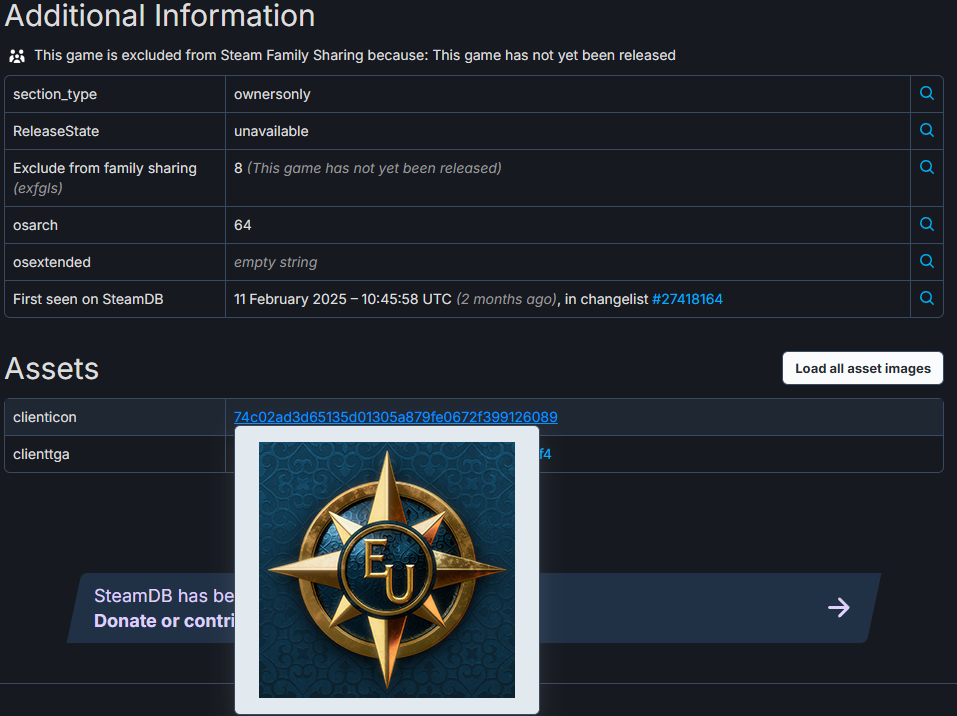
Task: Open the partially hidden clienttga hash link
Action: point(545,454)
